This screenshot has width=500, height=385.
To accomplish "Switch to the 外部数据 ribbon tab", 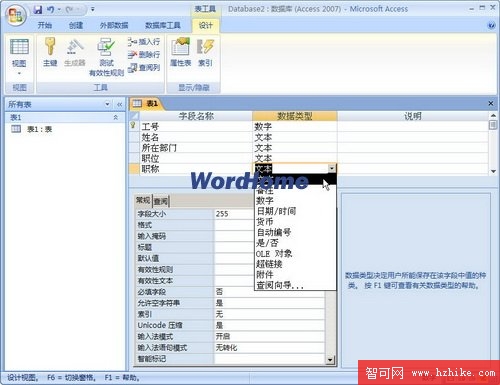I will click(x=114, y=25).
